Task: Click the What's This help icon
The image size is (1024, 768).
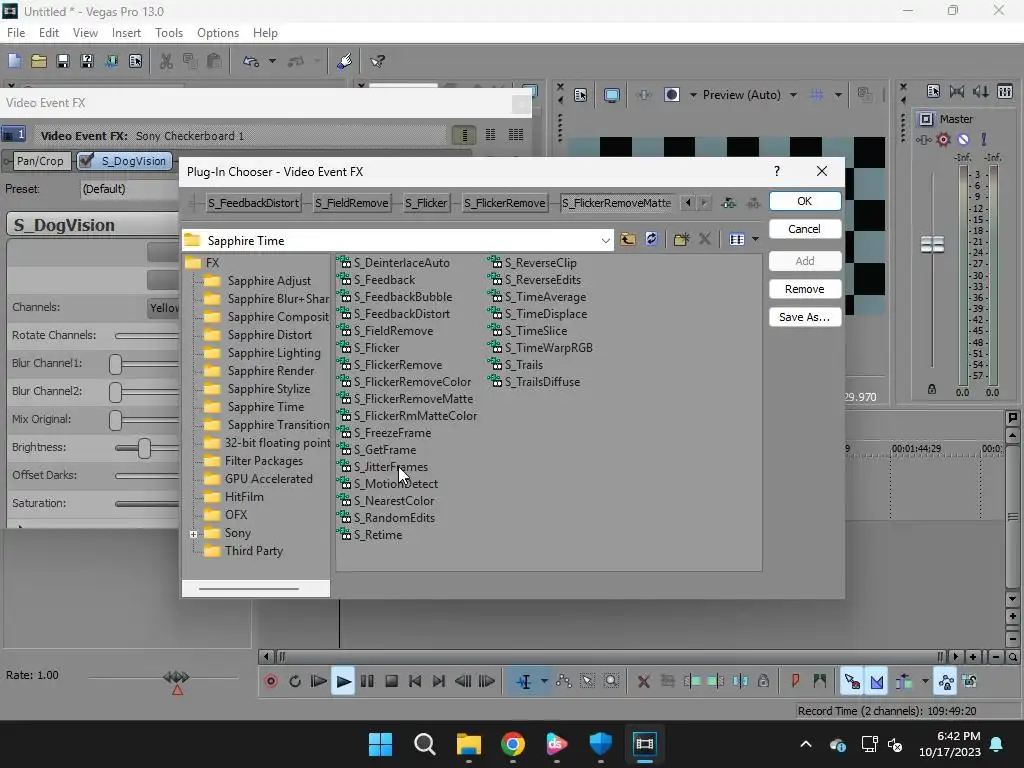Action: coord(377,61)
